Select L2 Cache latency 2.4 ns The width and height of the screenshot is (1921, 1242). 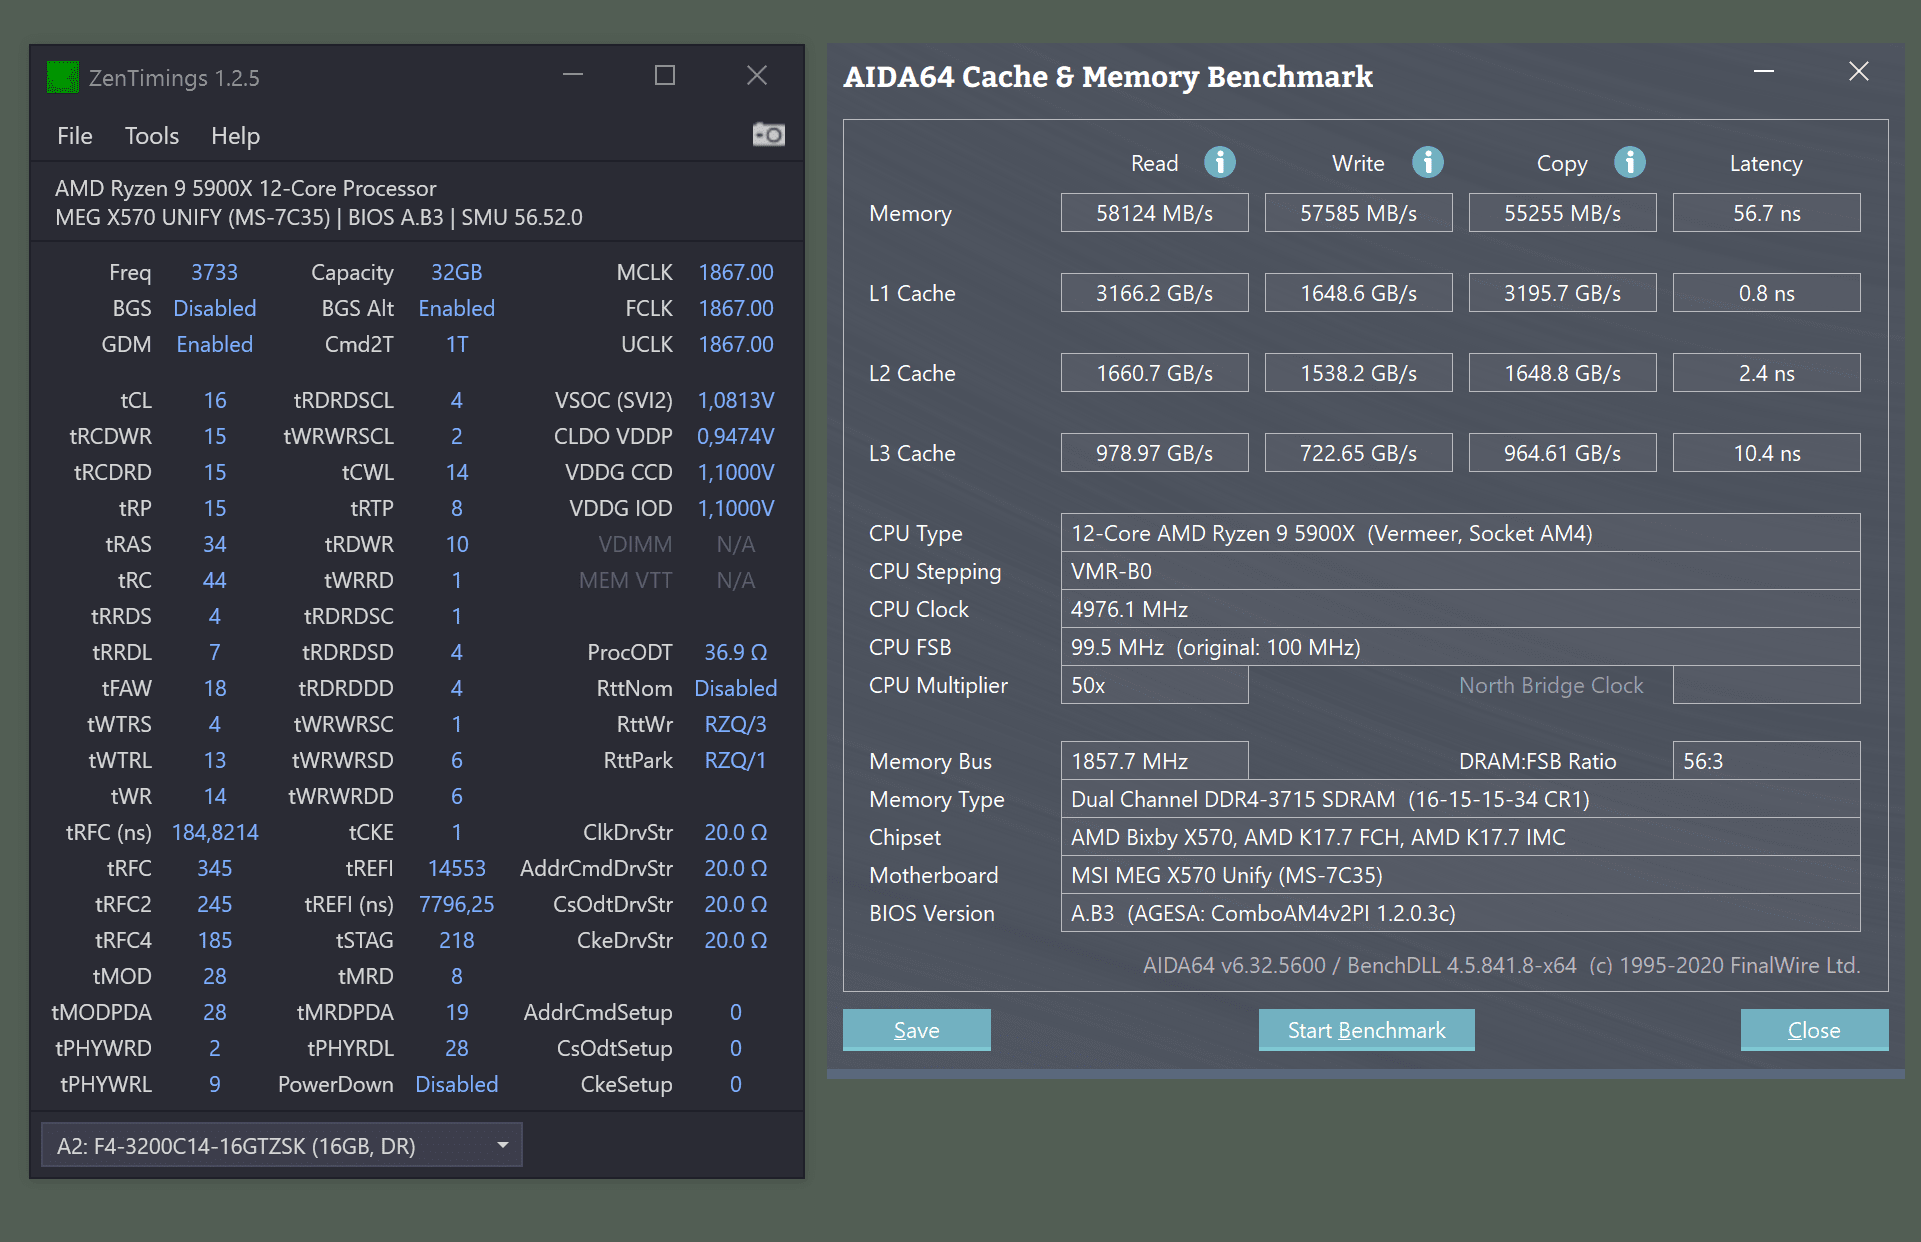[x=1766, y=373]
